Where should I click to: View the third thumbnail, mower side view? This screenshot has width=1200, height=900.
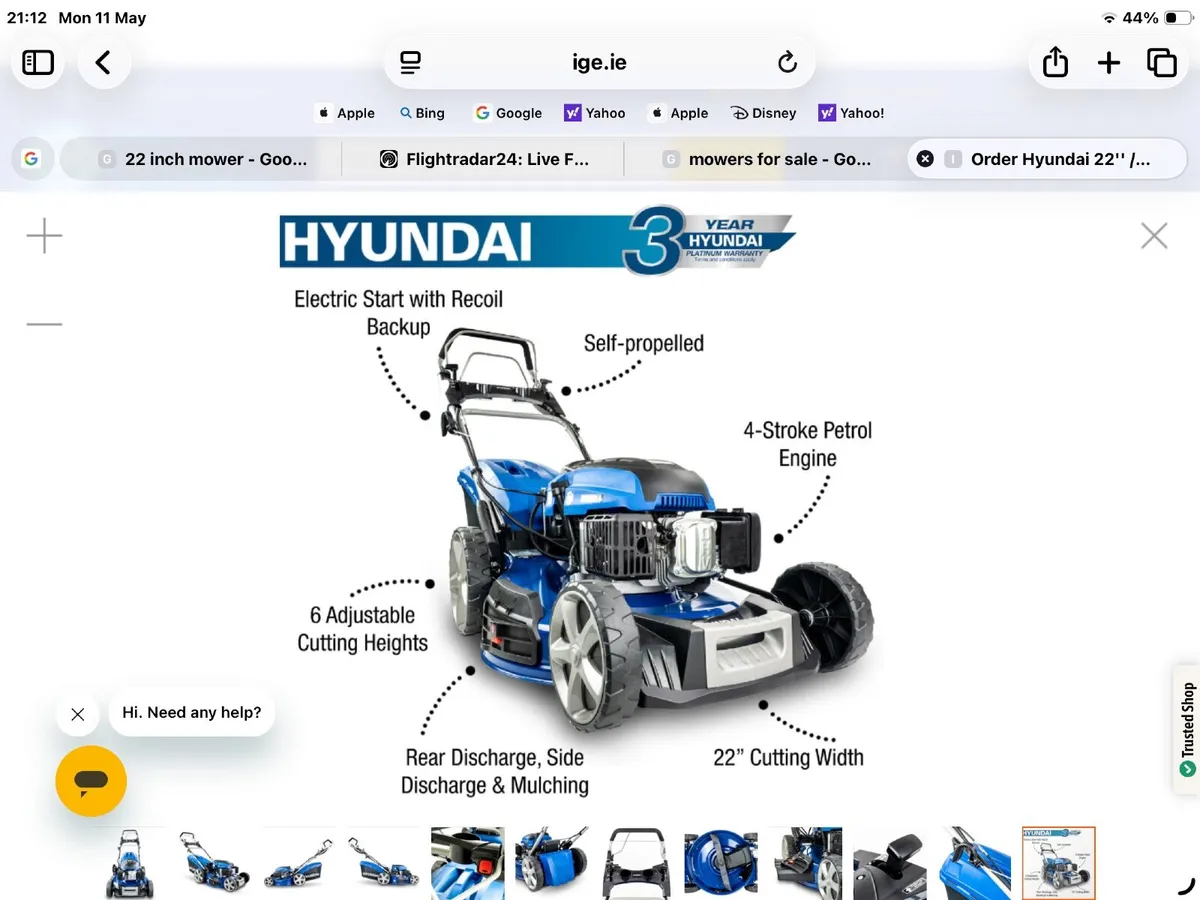(x=299, y=863)
